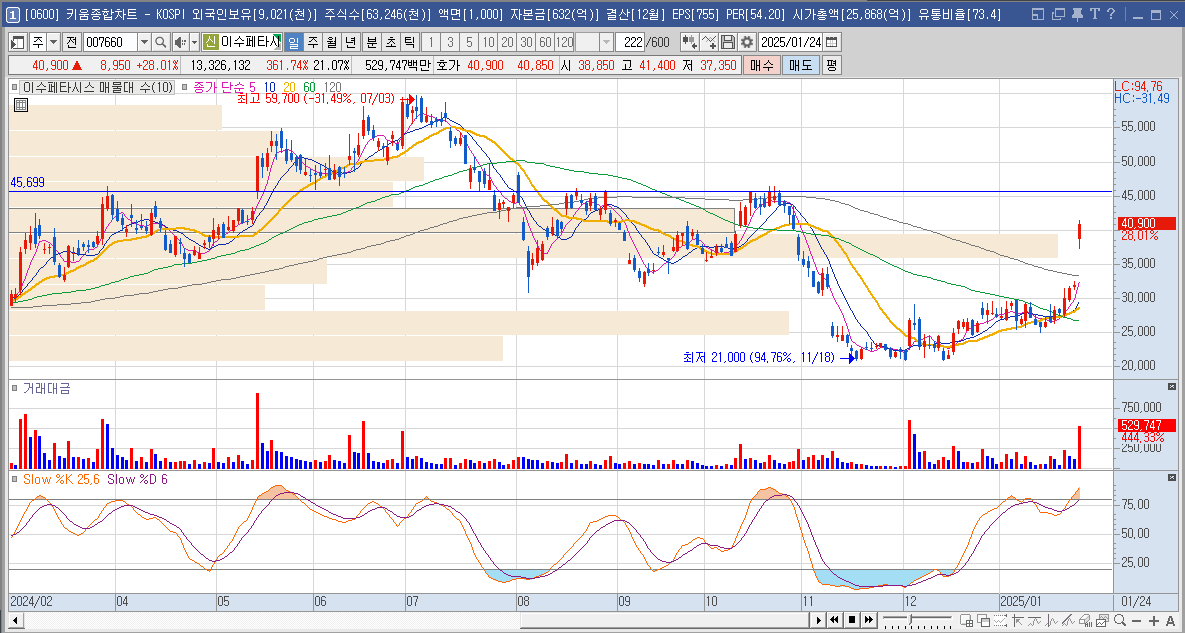This screenshot has height=633, width=1185.
Task: Click the dotted region chart icon
Action: click(1000, 621)
